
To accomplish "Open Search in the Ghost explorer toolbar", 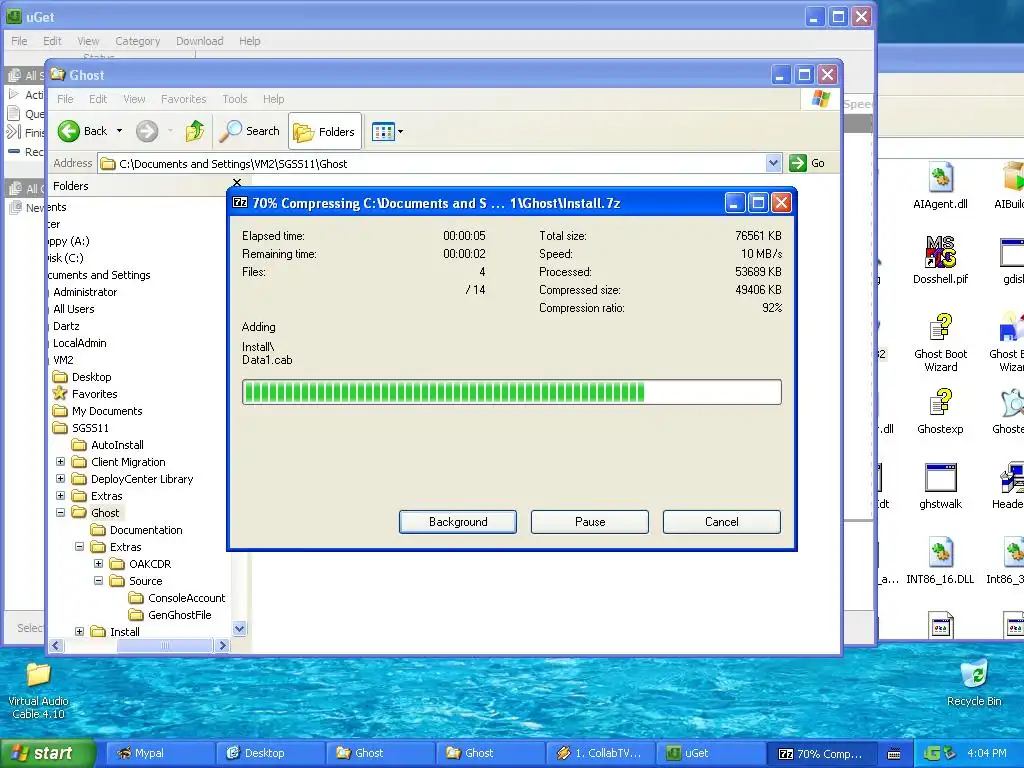I will 249,131.
